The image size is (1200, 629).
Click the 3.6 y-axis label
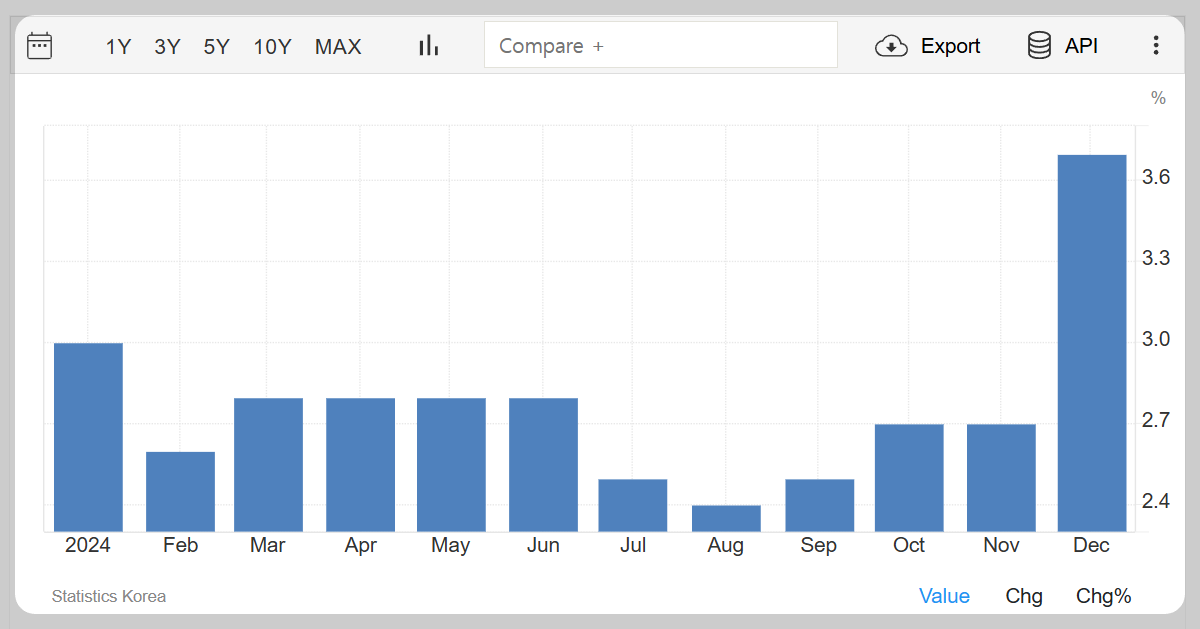(1156, 177)
